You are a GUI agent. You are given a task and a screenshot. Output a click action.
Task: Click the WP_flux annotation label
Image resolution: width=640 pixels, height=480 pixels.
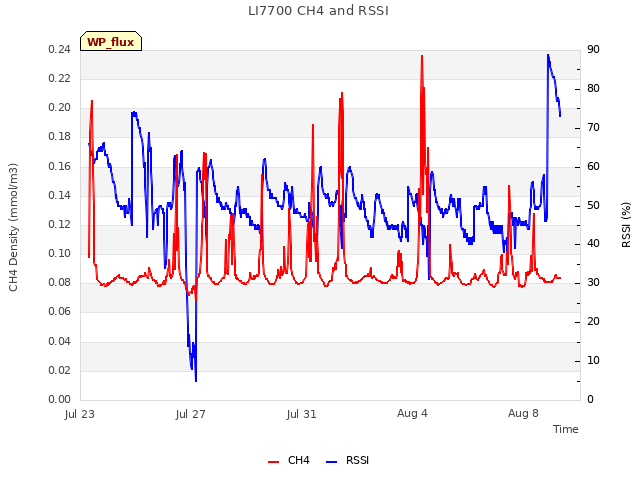tap(111, 42)
